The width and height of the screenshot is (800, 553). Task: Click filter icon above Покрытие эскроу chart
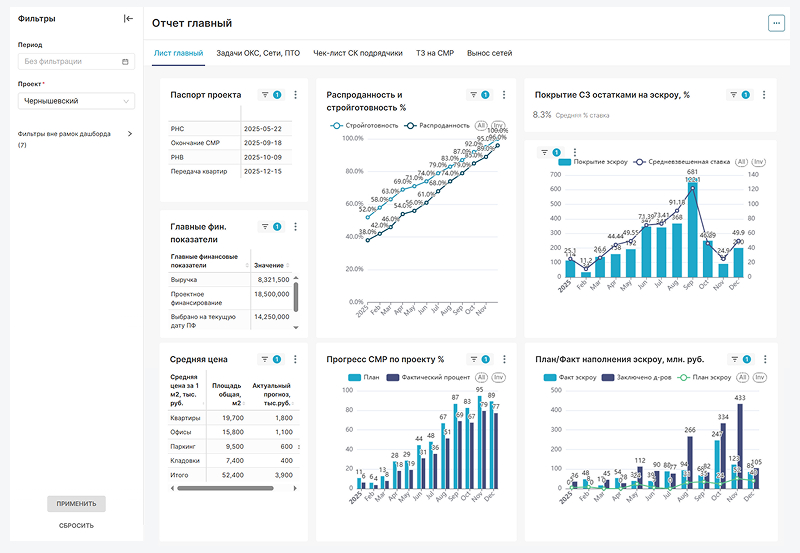(544, 152)
